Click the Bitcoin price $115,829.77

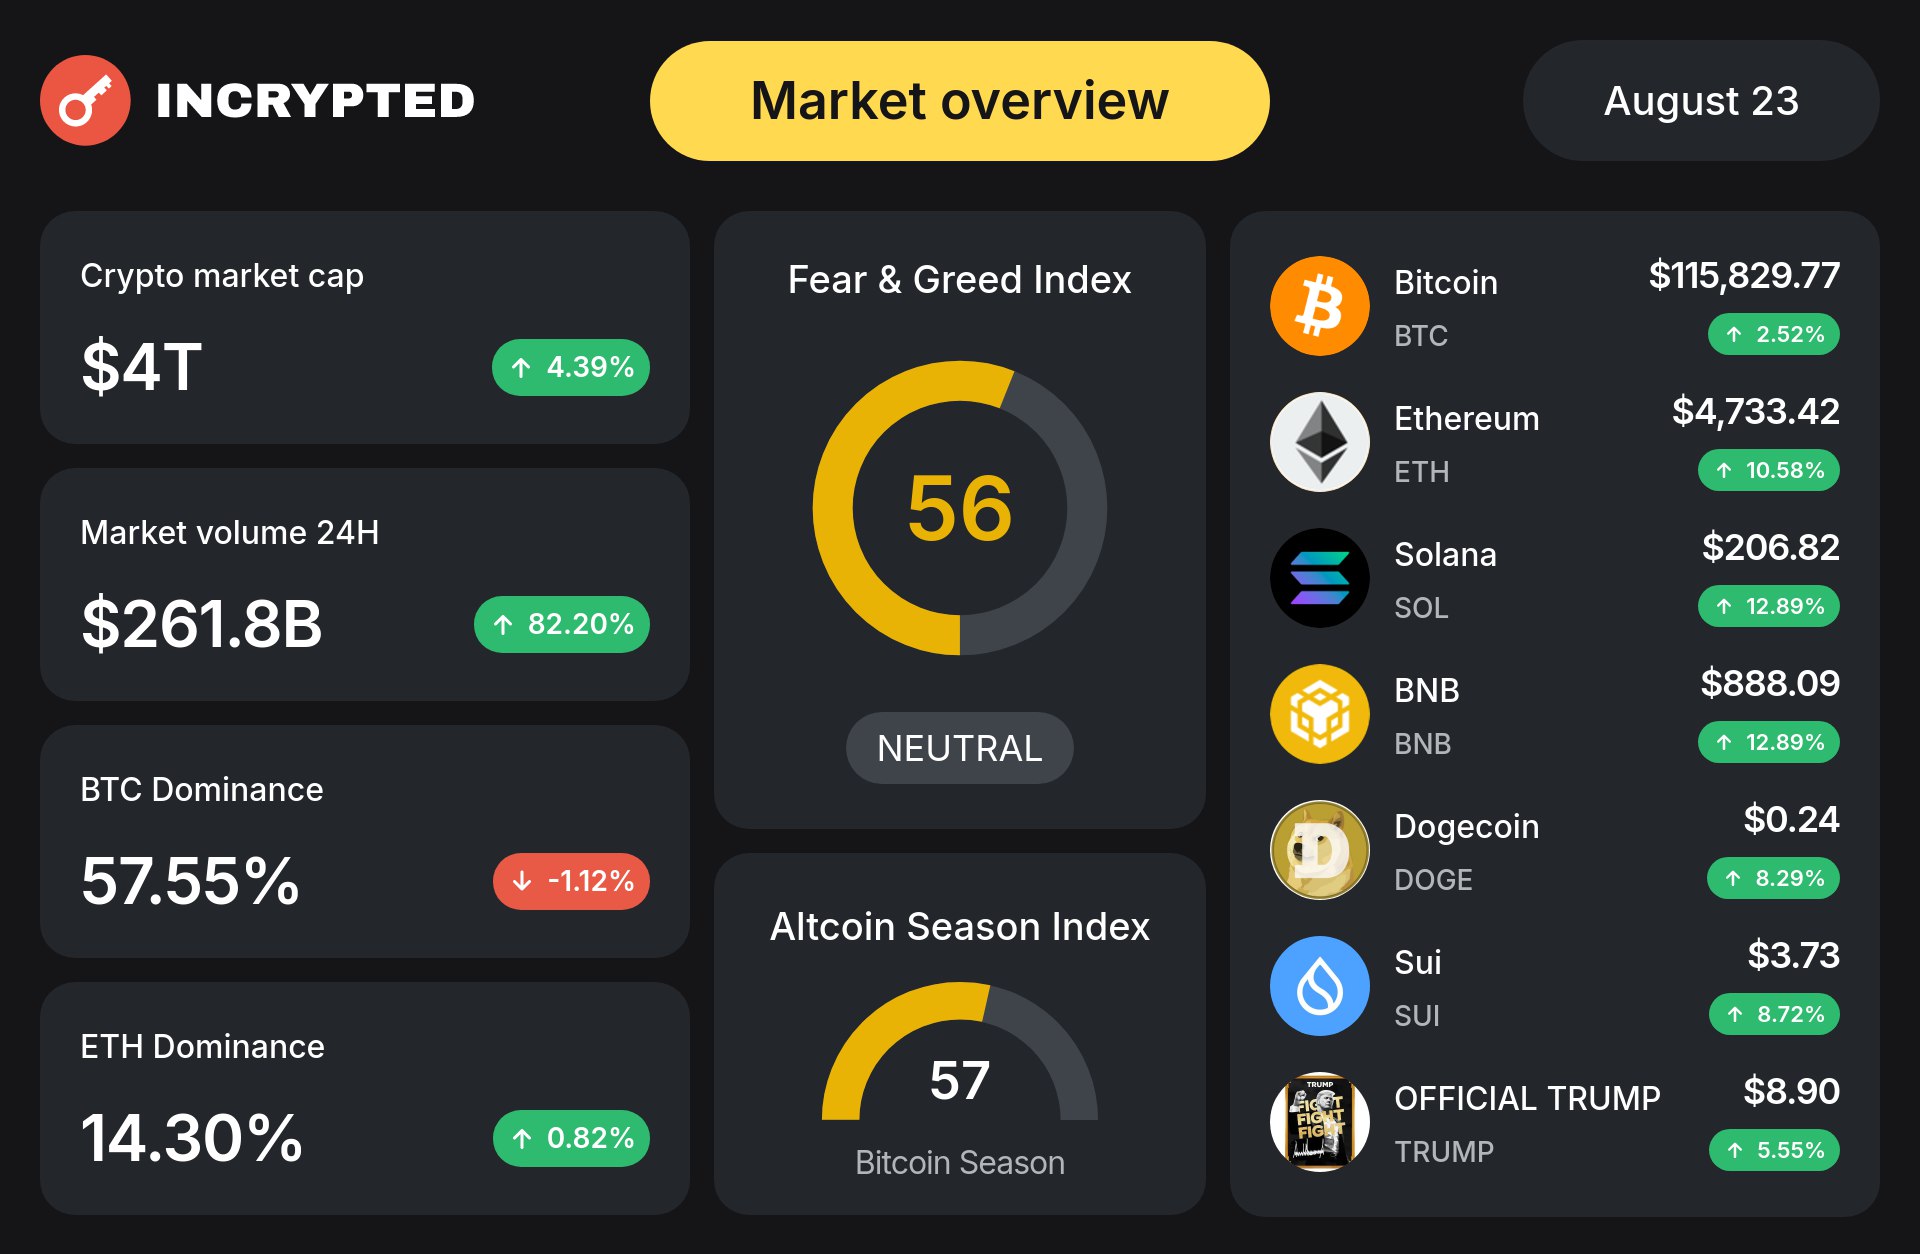click(1744, 275)
